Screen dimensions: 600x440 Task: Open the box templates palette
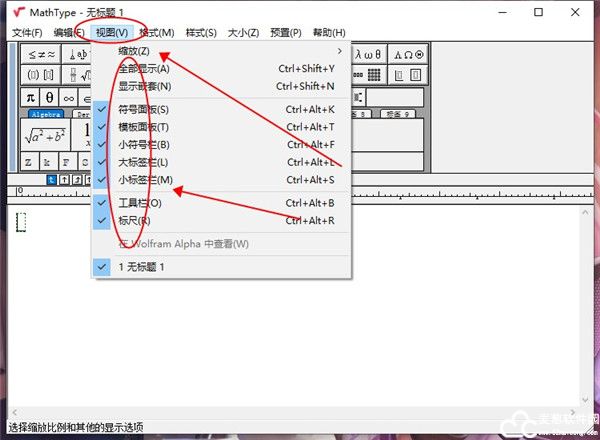[x=408, y=75]
